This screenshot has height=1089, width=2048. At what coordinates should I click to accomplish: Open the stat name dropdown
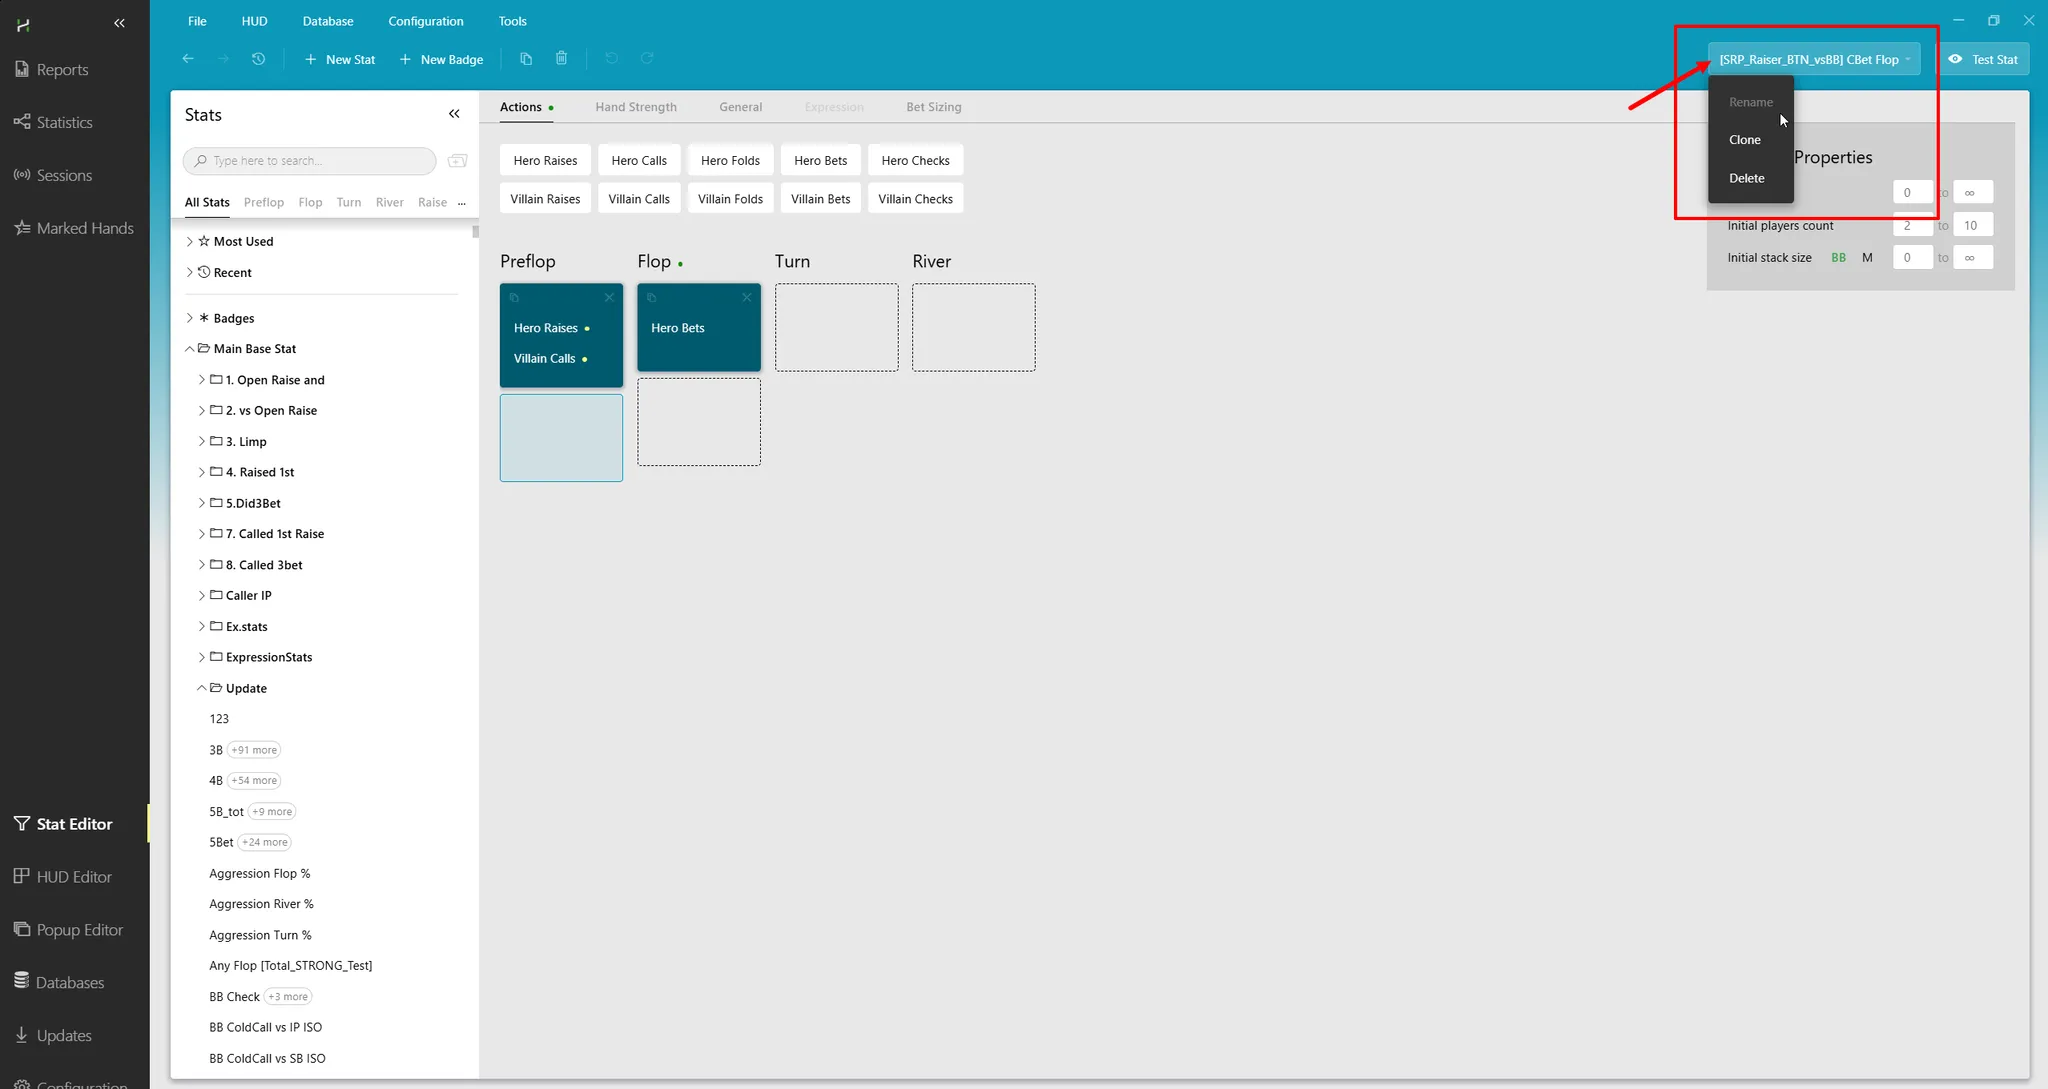[1814, 59]
